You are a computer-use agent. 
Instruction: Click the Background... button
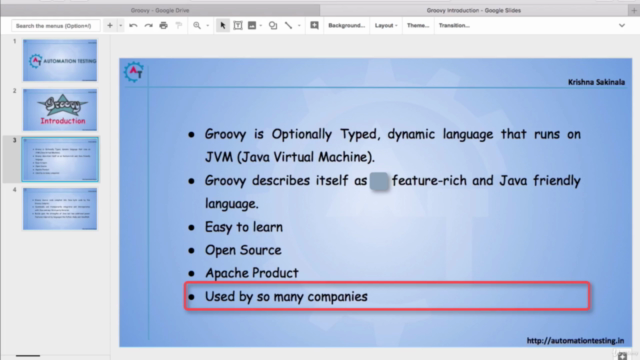point(346,25)
